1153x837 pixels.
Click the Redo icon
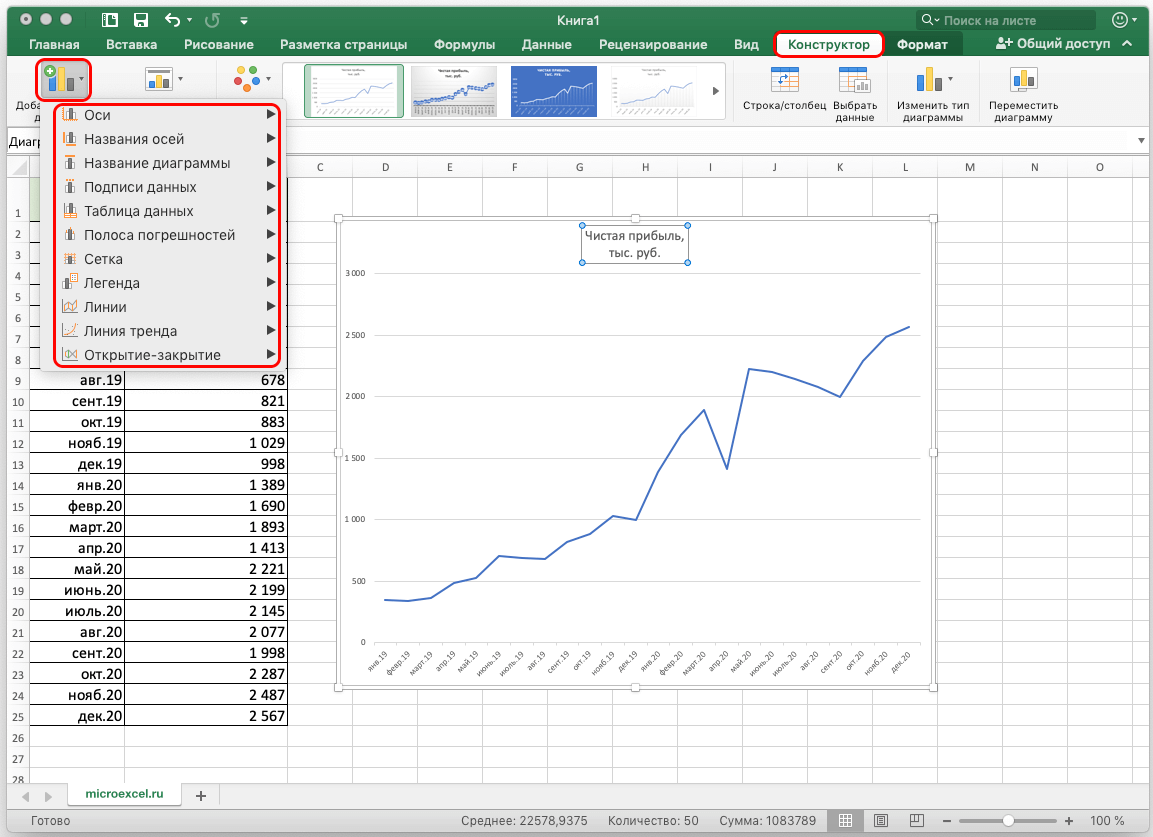pyautogui.click(x=212, y=21)
